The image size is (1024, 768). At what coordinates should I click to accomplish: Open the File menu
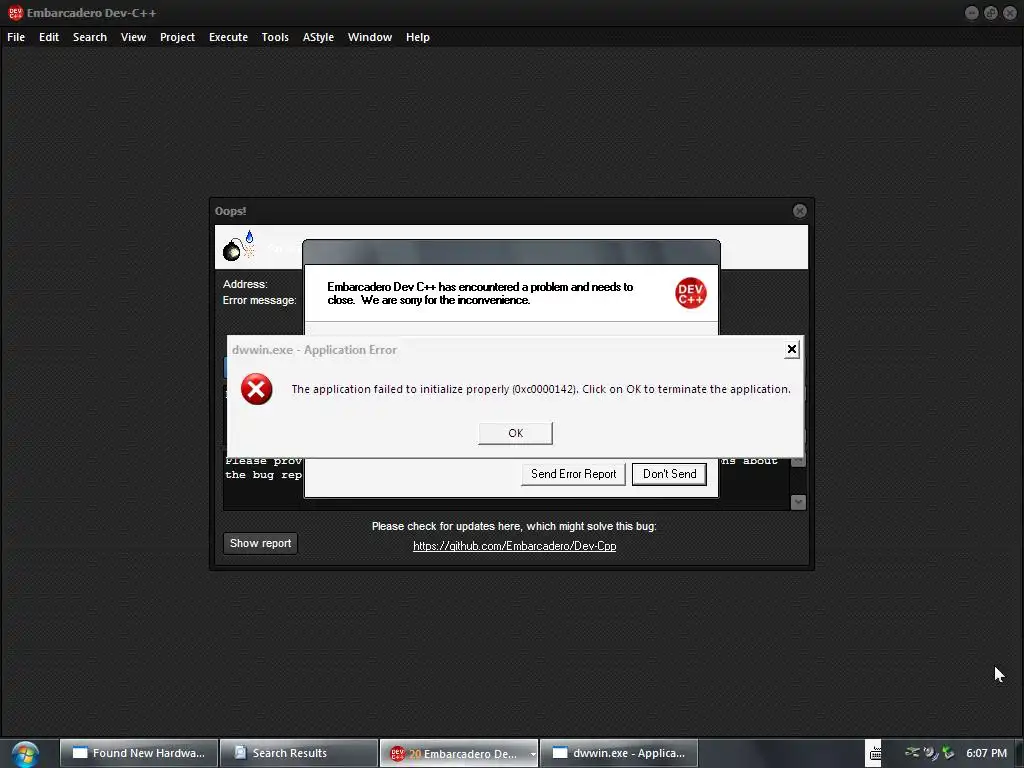pos(16,37)
